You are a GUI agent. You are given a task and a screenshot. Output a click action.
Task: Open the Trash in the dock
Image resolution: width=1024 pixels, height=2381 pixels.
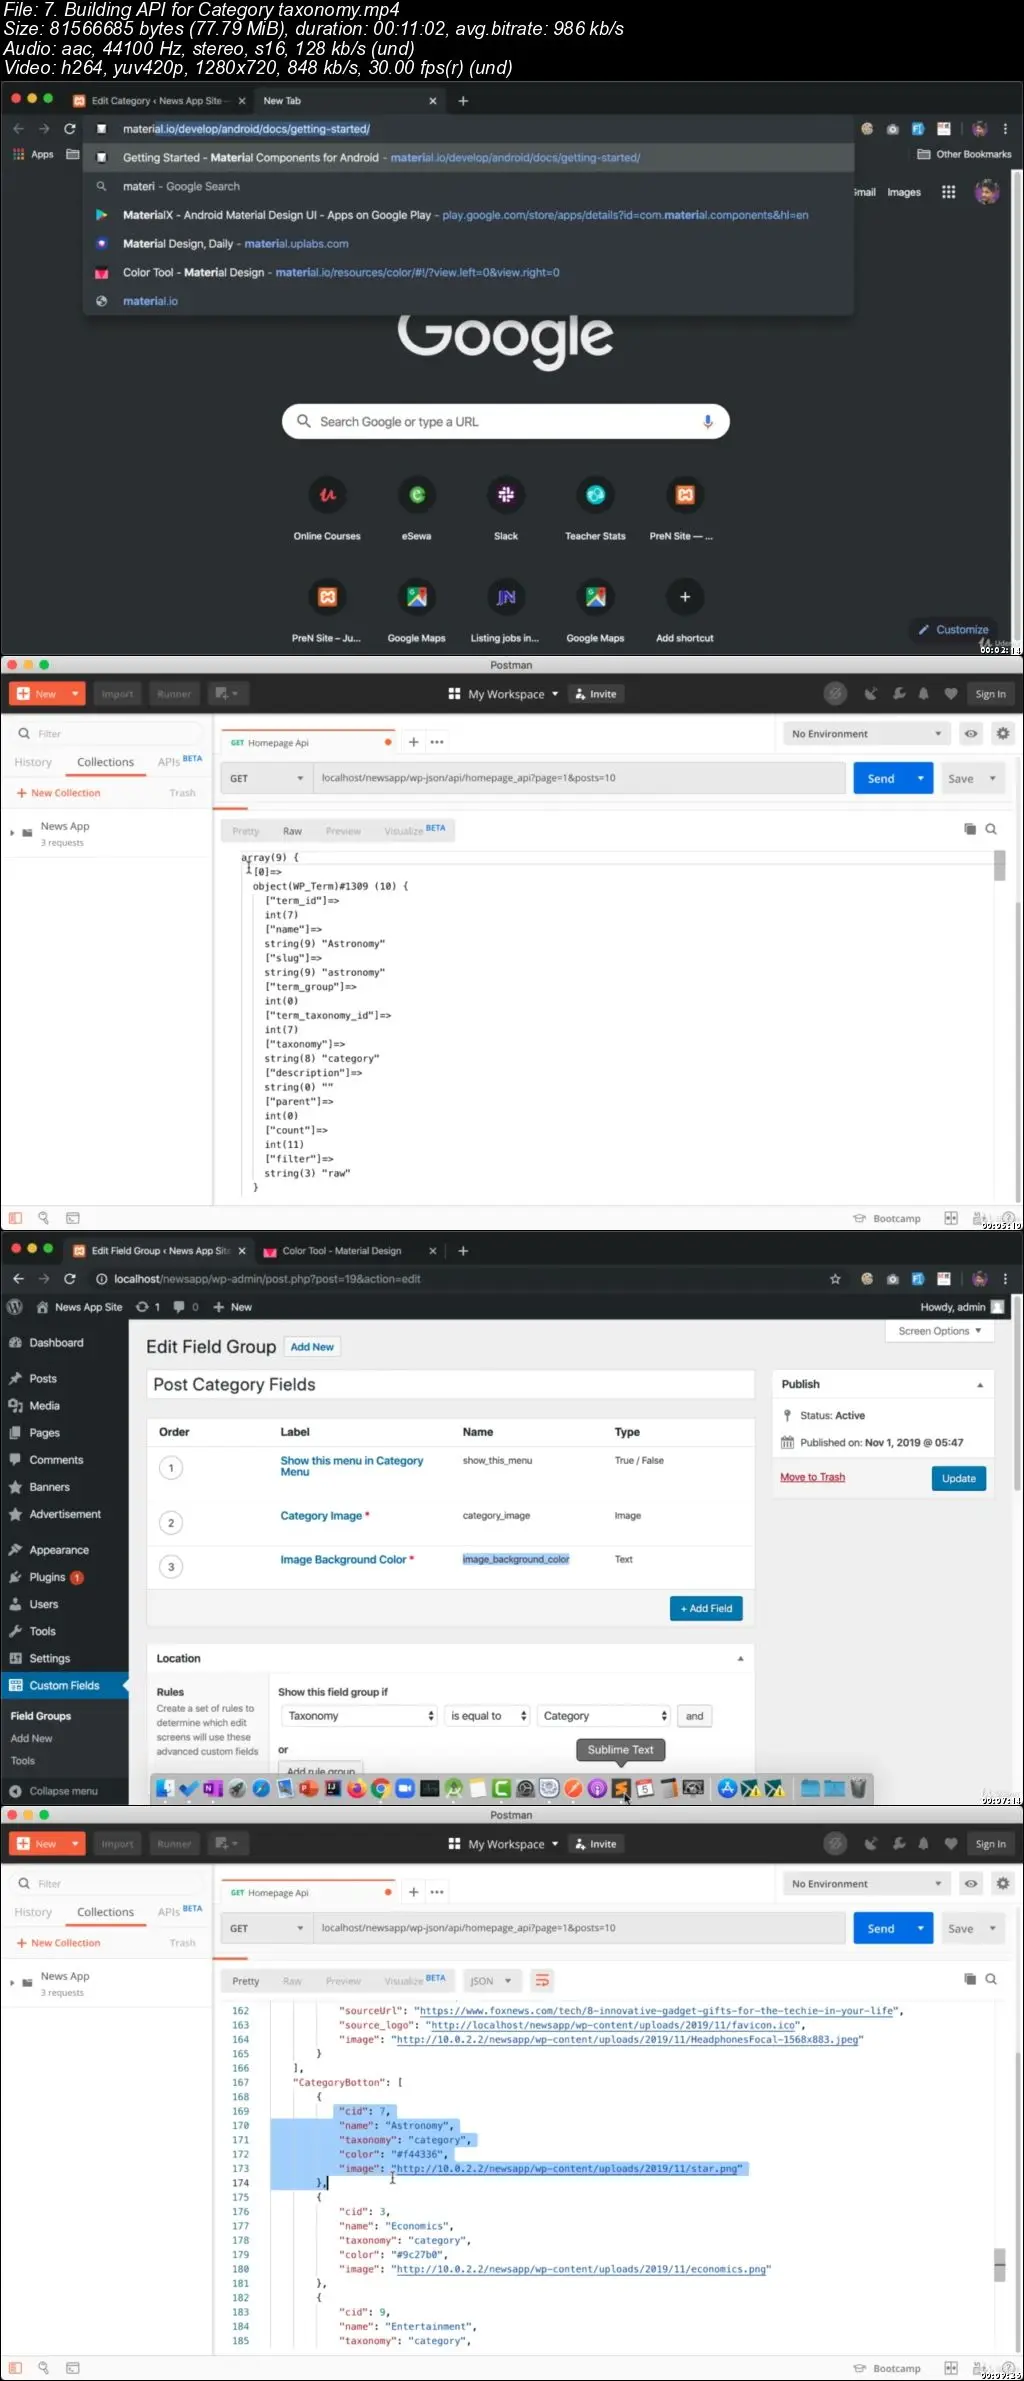(x=858, y=1788)
